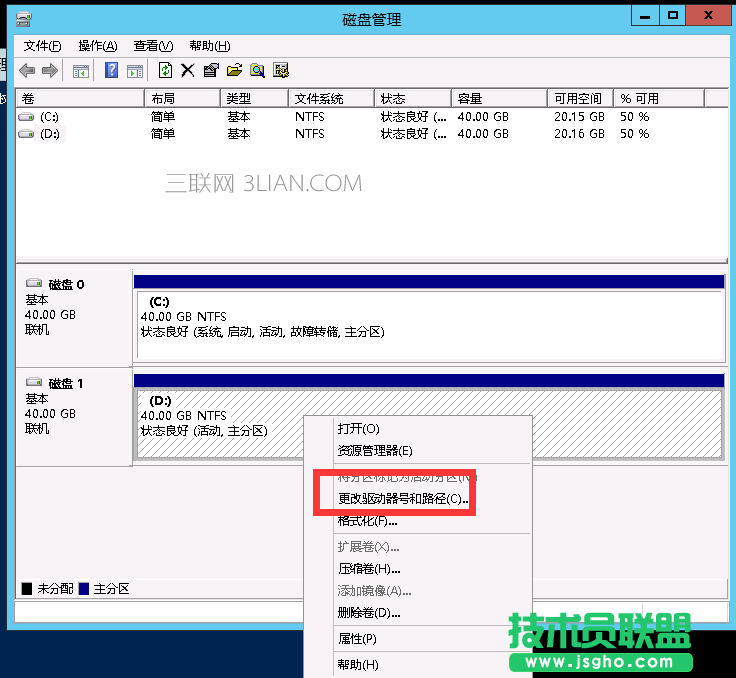Open the 查看(V) menu
Image resolution: width=736 pixels, height=678 pixels.
click(x=153, y=46)
